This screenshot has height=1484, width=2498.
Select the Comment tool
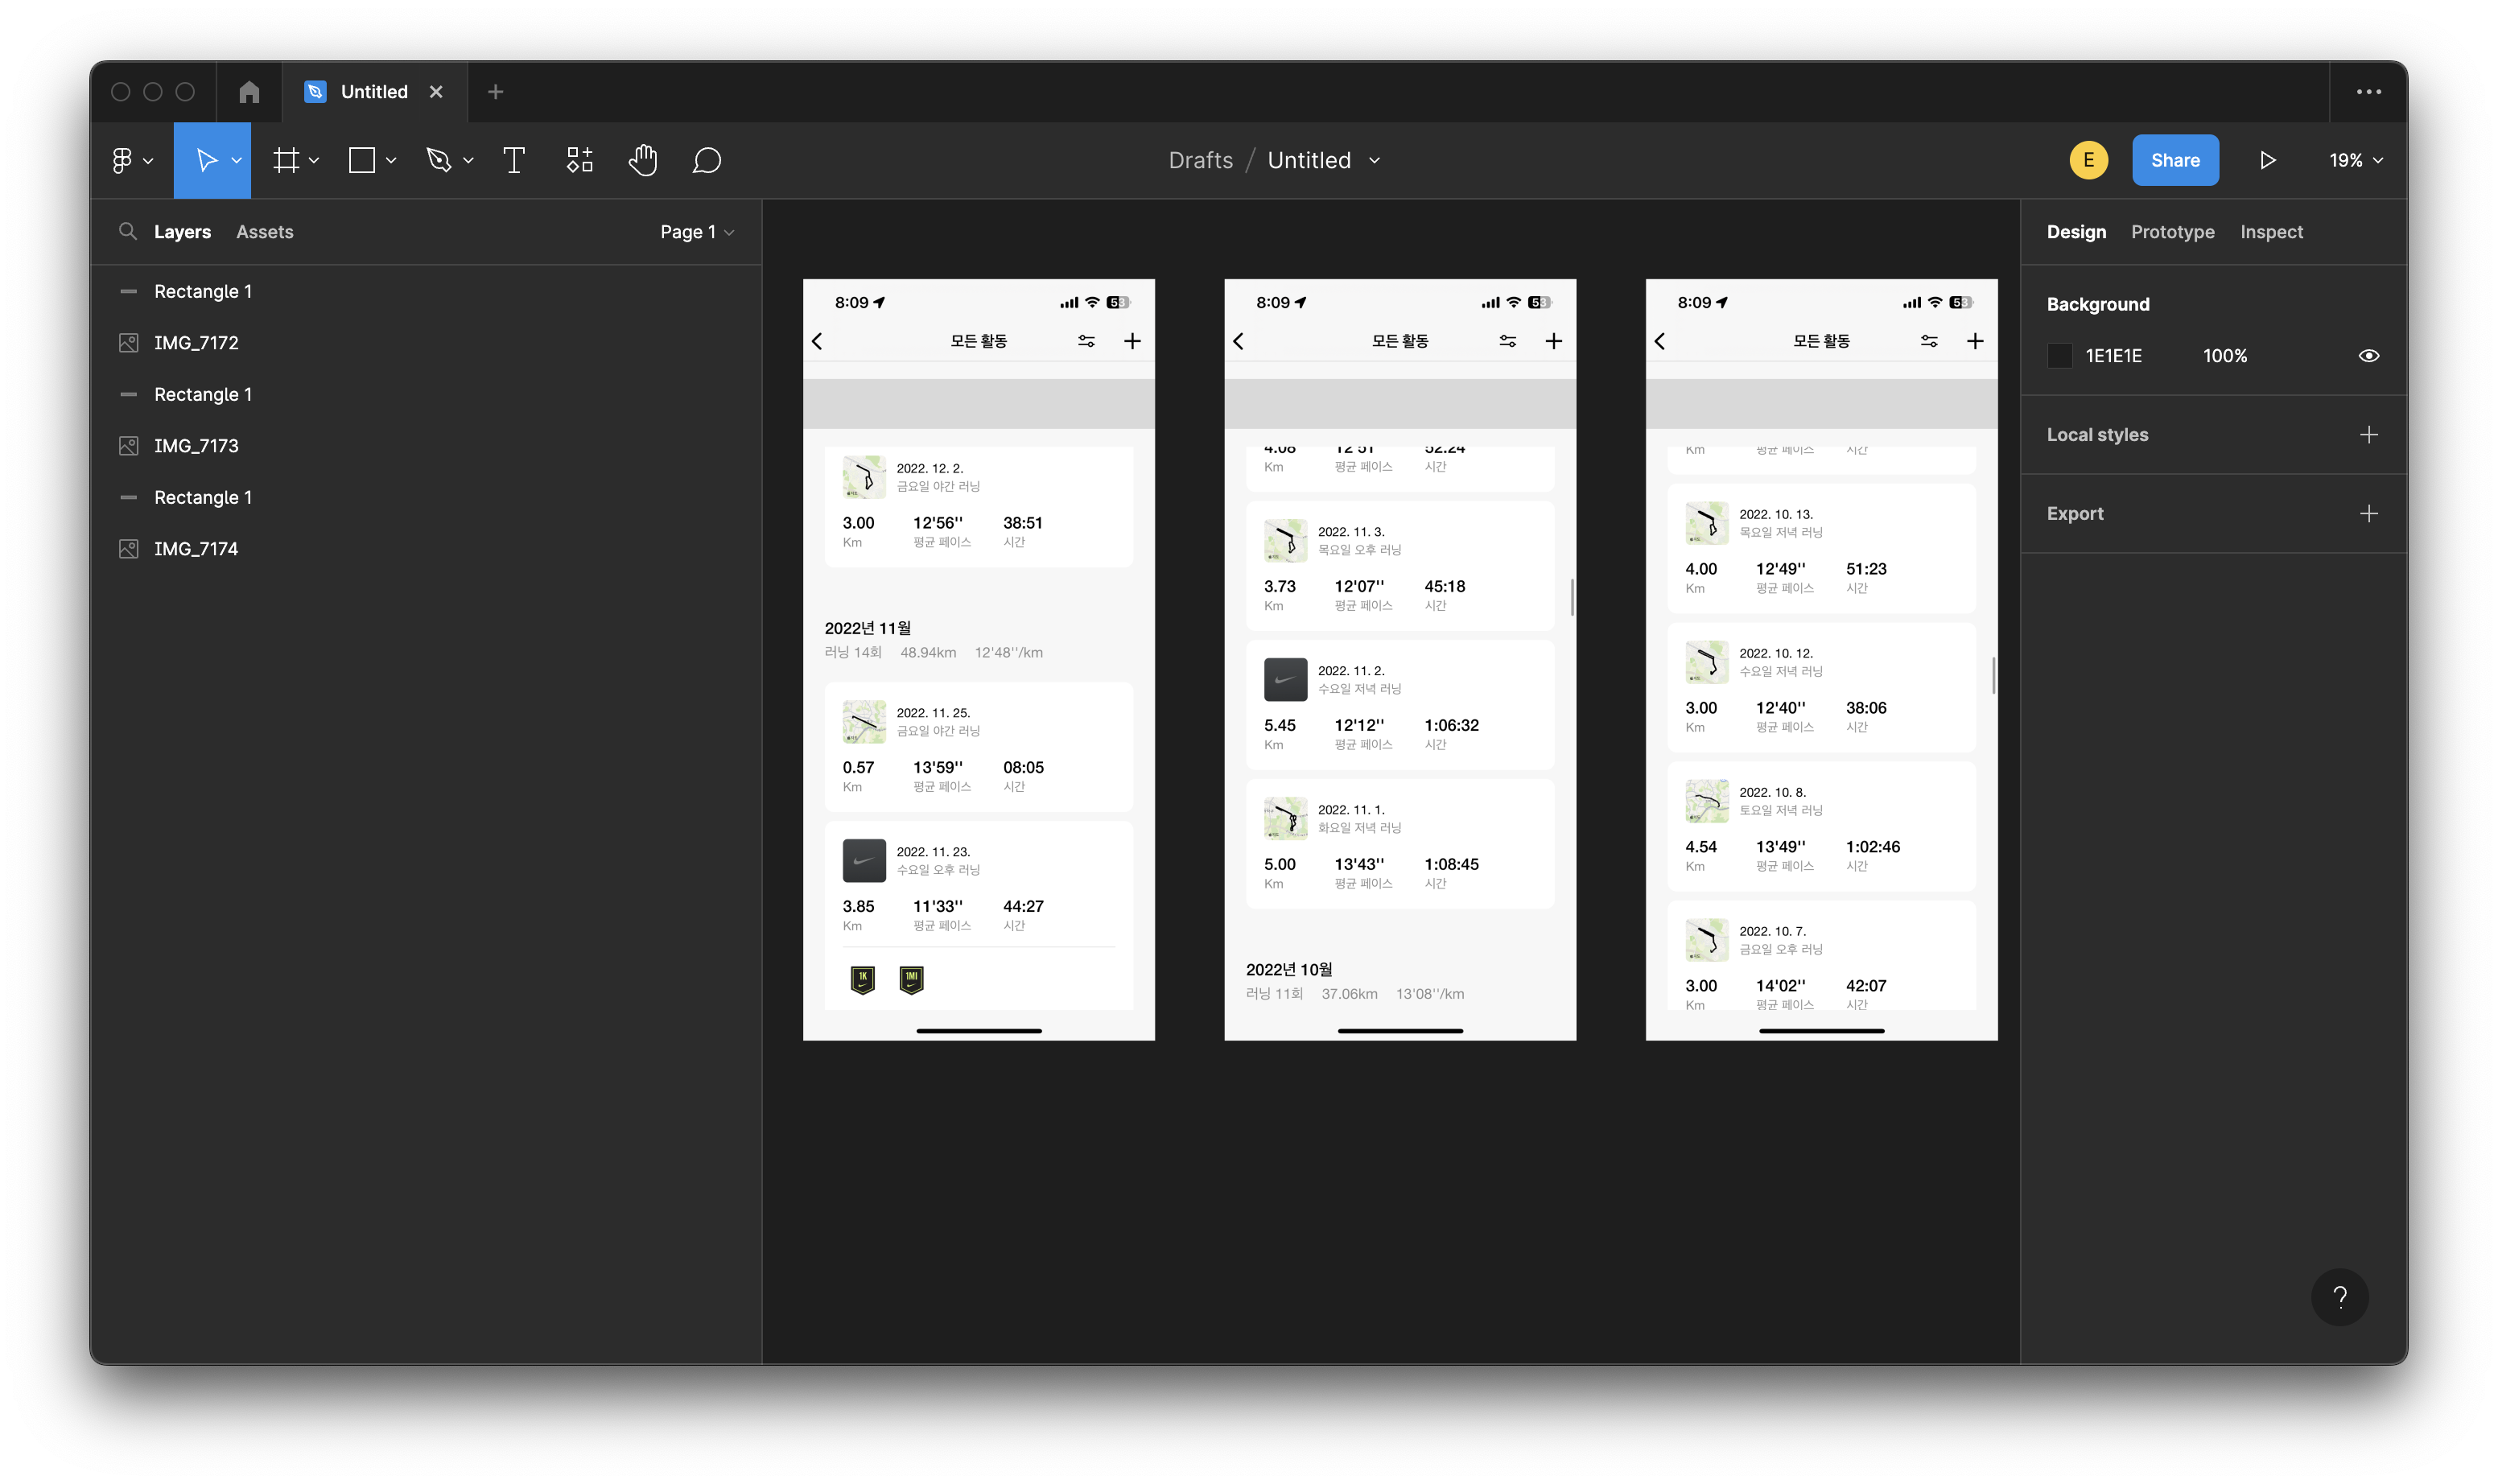[x=706, y=160]
